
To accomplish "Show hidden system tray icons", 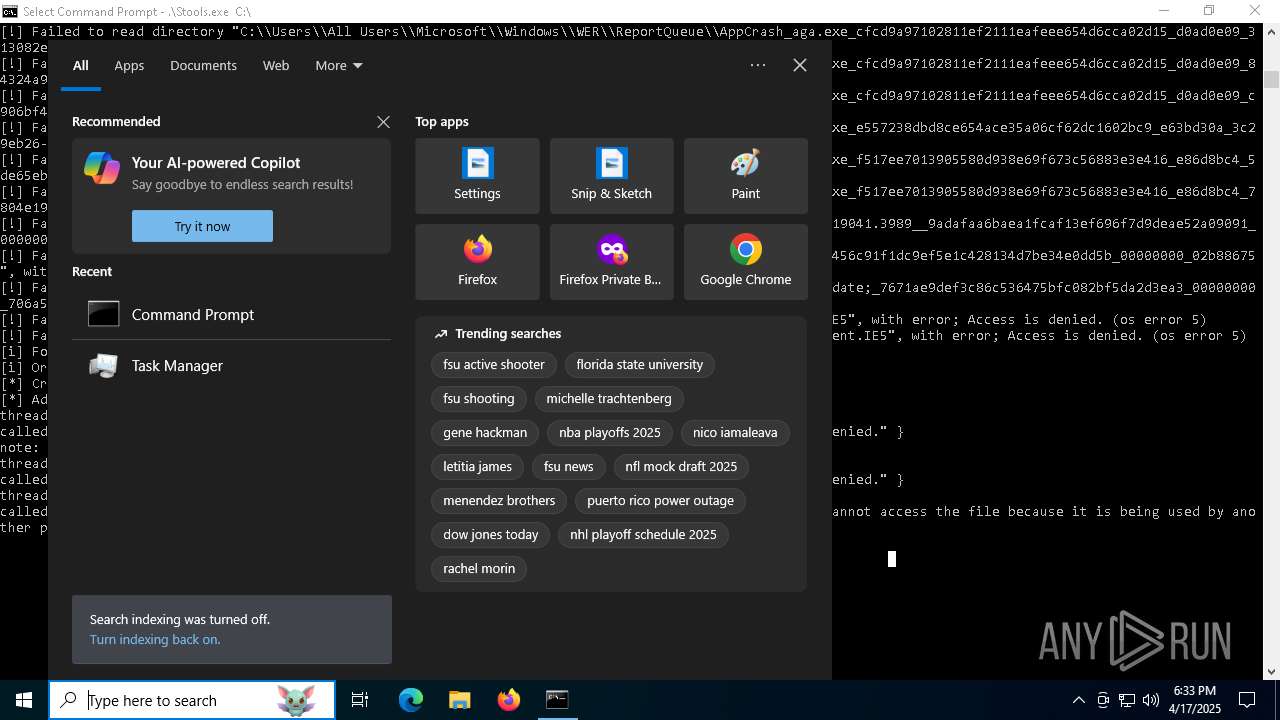I will [x=1078, y=700].
